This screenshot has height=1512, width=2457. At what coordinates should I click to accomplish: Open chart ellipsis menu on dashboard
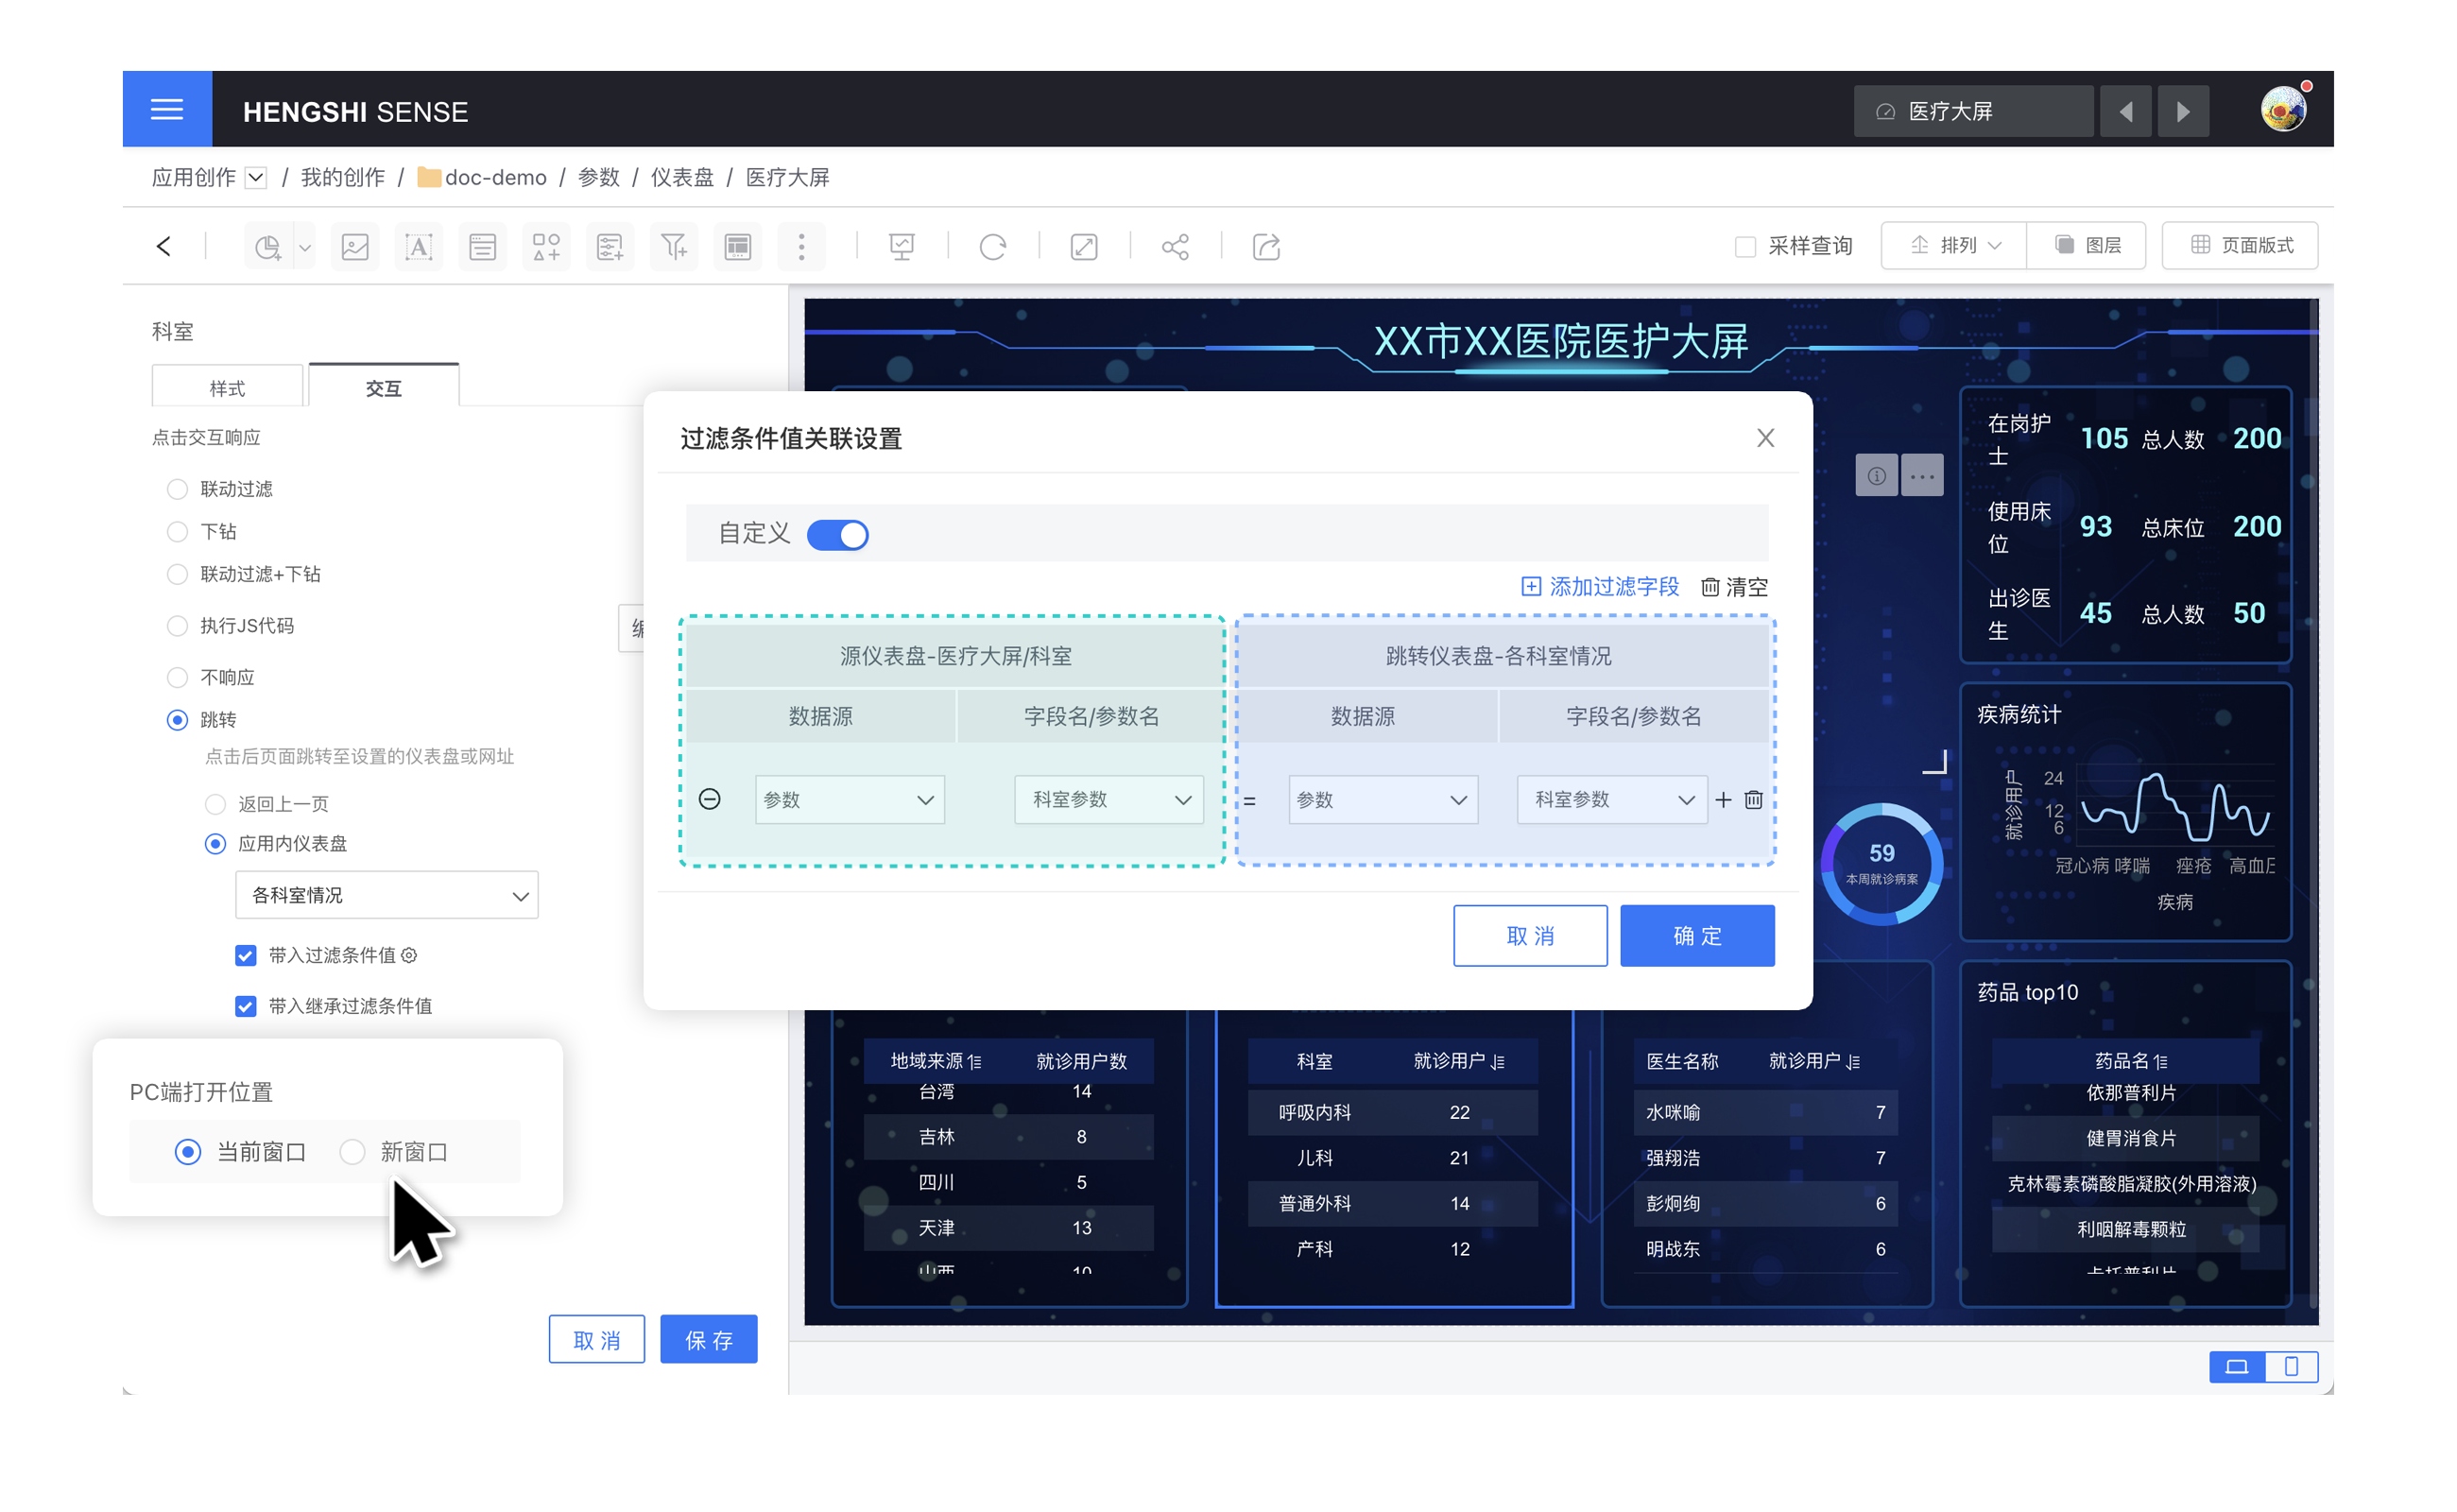click(x=1922, y=475)
